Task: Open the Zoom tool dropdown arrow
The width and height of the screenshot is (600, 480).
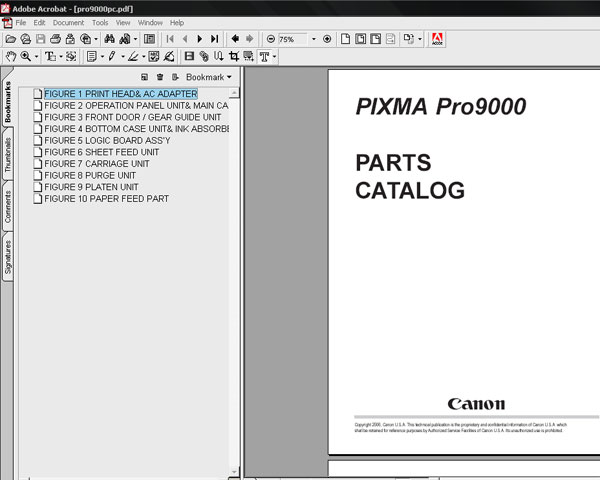Action: click(37, 57)
